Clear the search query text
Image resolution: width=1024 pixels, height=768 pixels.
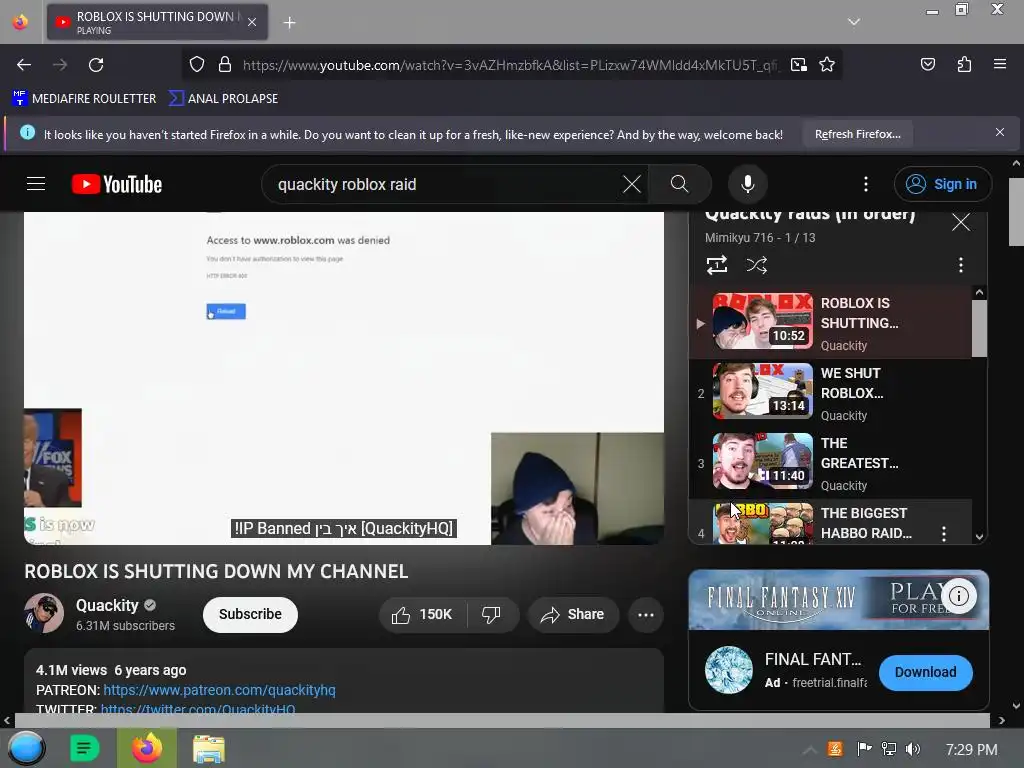(632, 184)
